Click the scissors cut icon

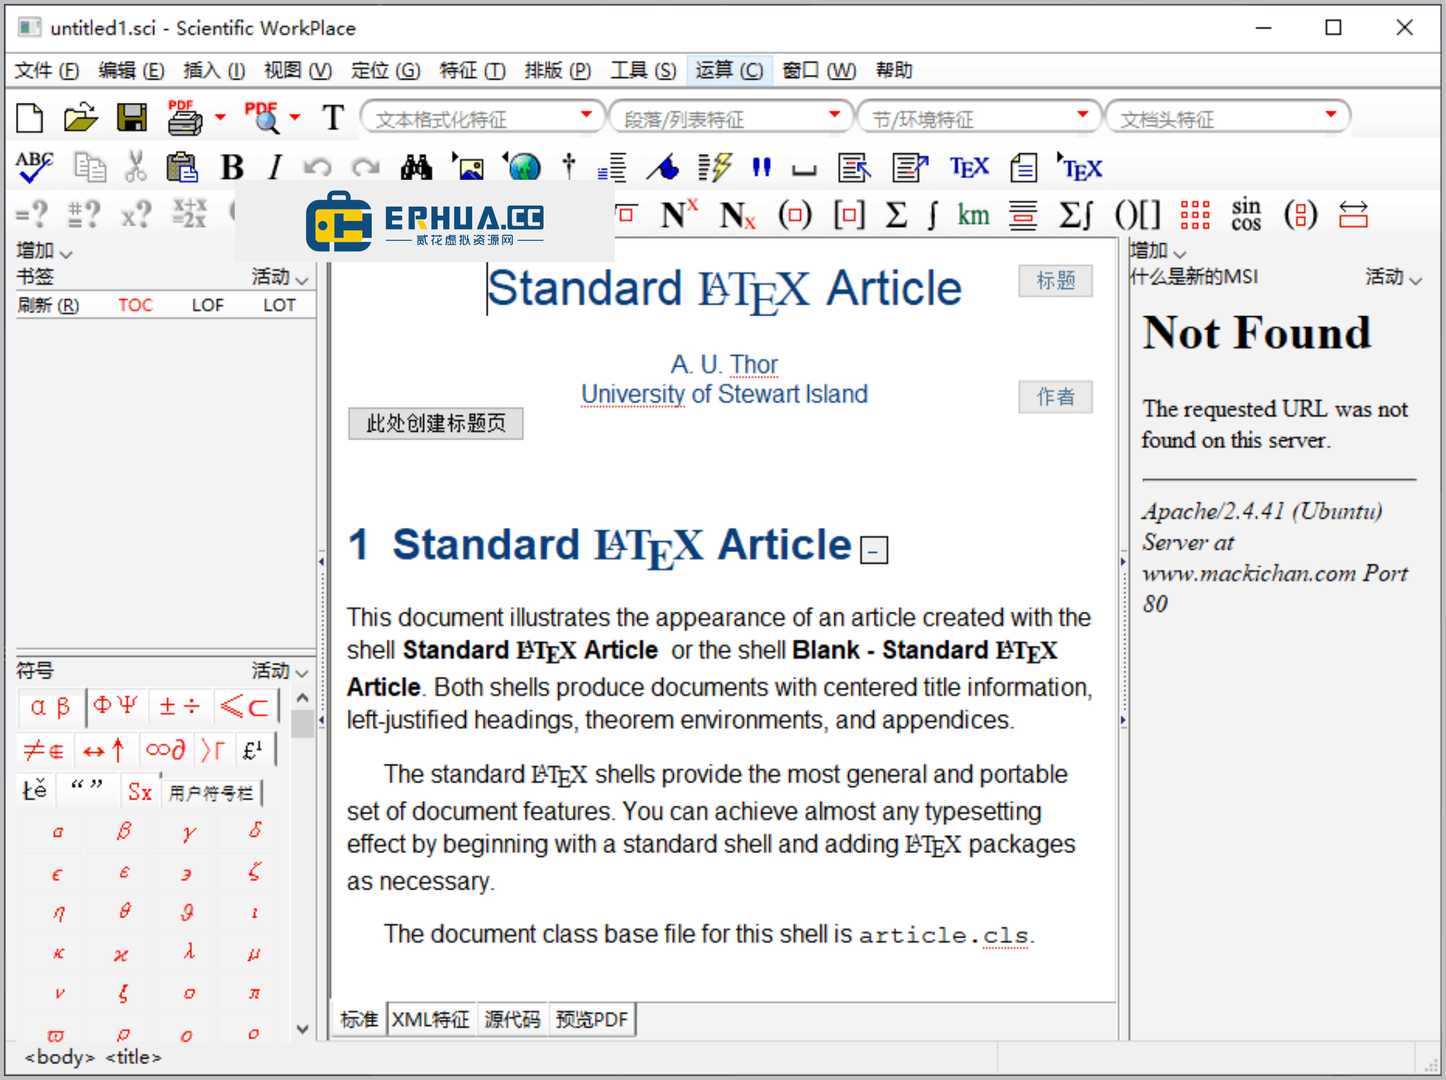(136, 167)
